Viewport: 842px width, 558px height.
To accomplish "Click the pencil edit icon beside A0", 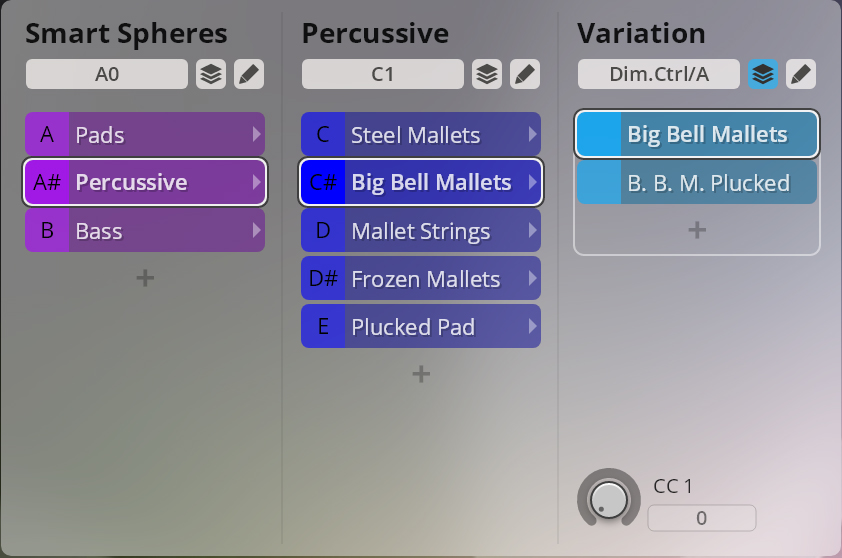I will (x=249, y=74).
